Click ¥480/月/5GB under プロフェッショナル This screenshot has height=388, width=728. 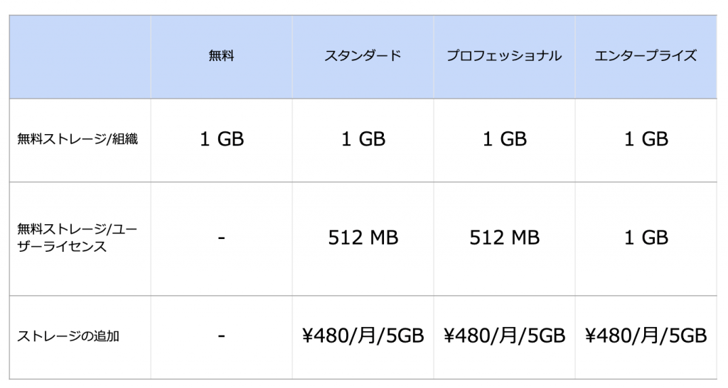[505, 336]
